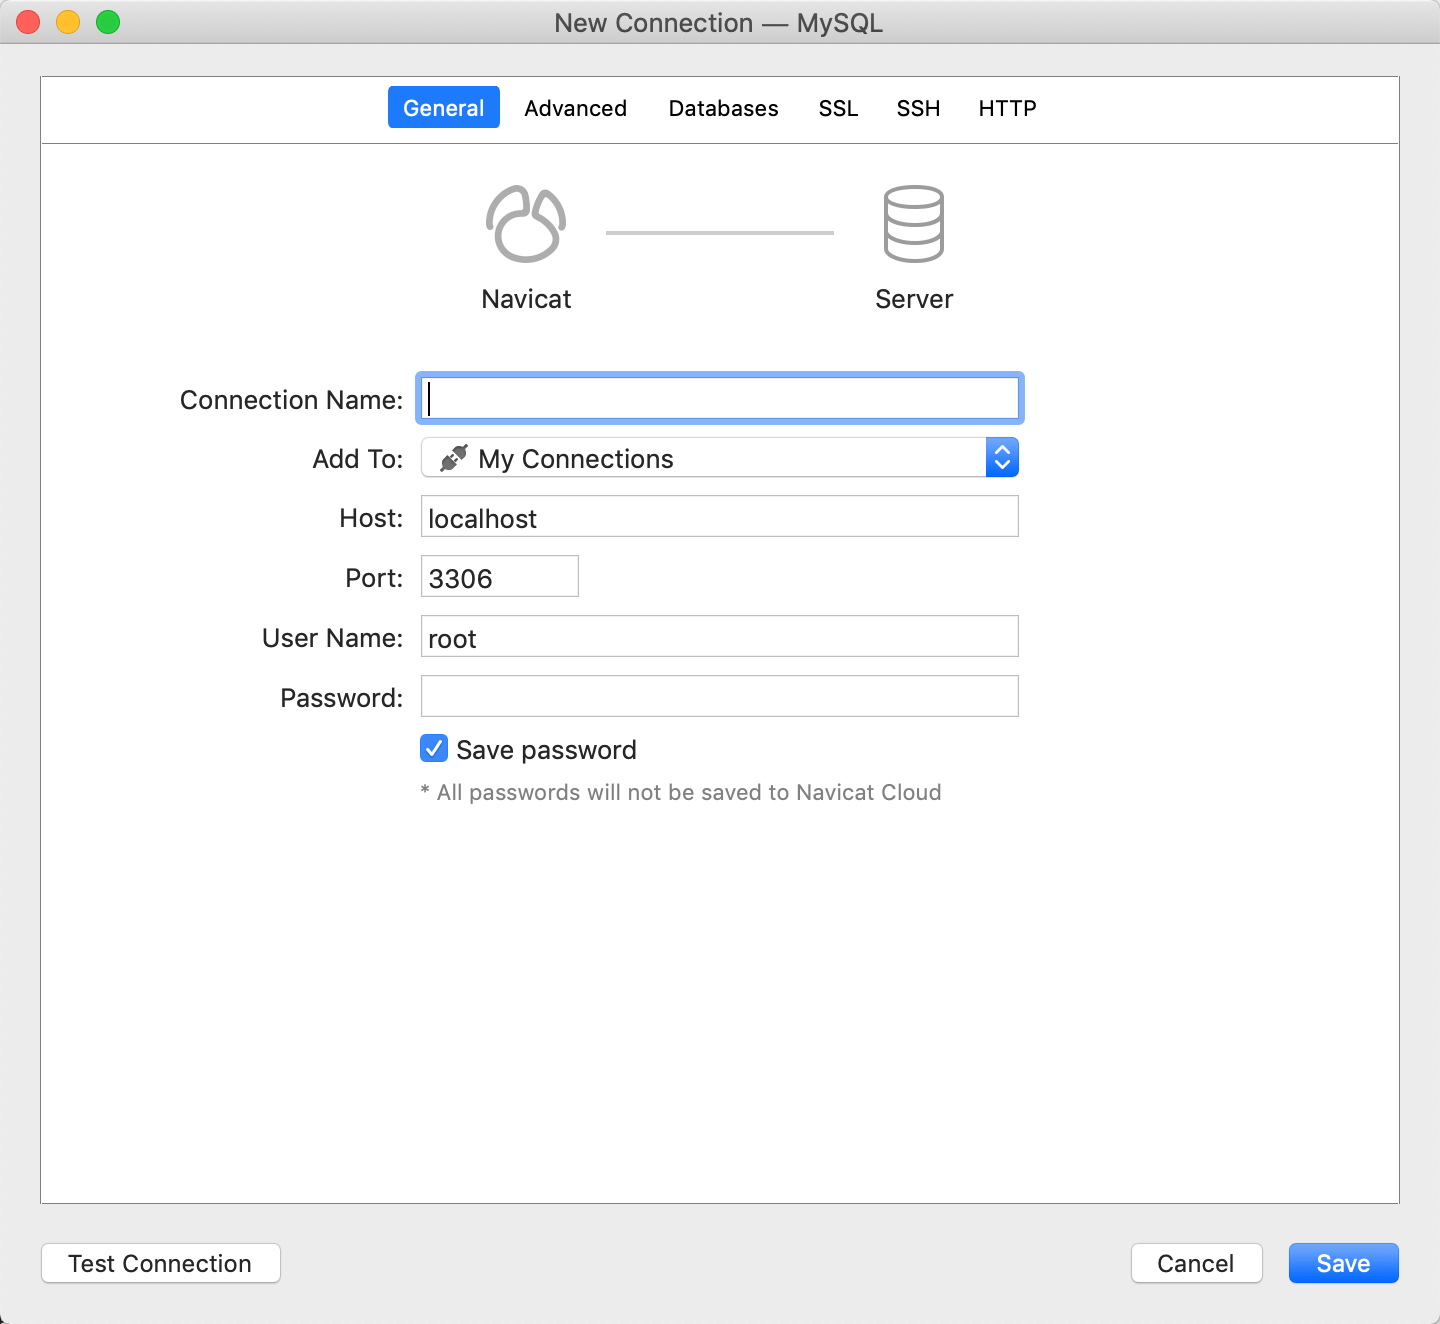Close the New Connection window

click(28, 22)
